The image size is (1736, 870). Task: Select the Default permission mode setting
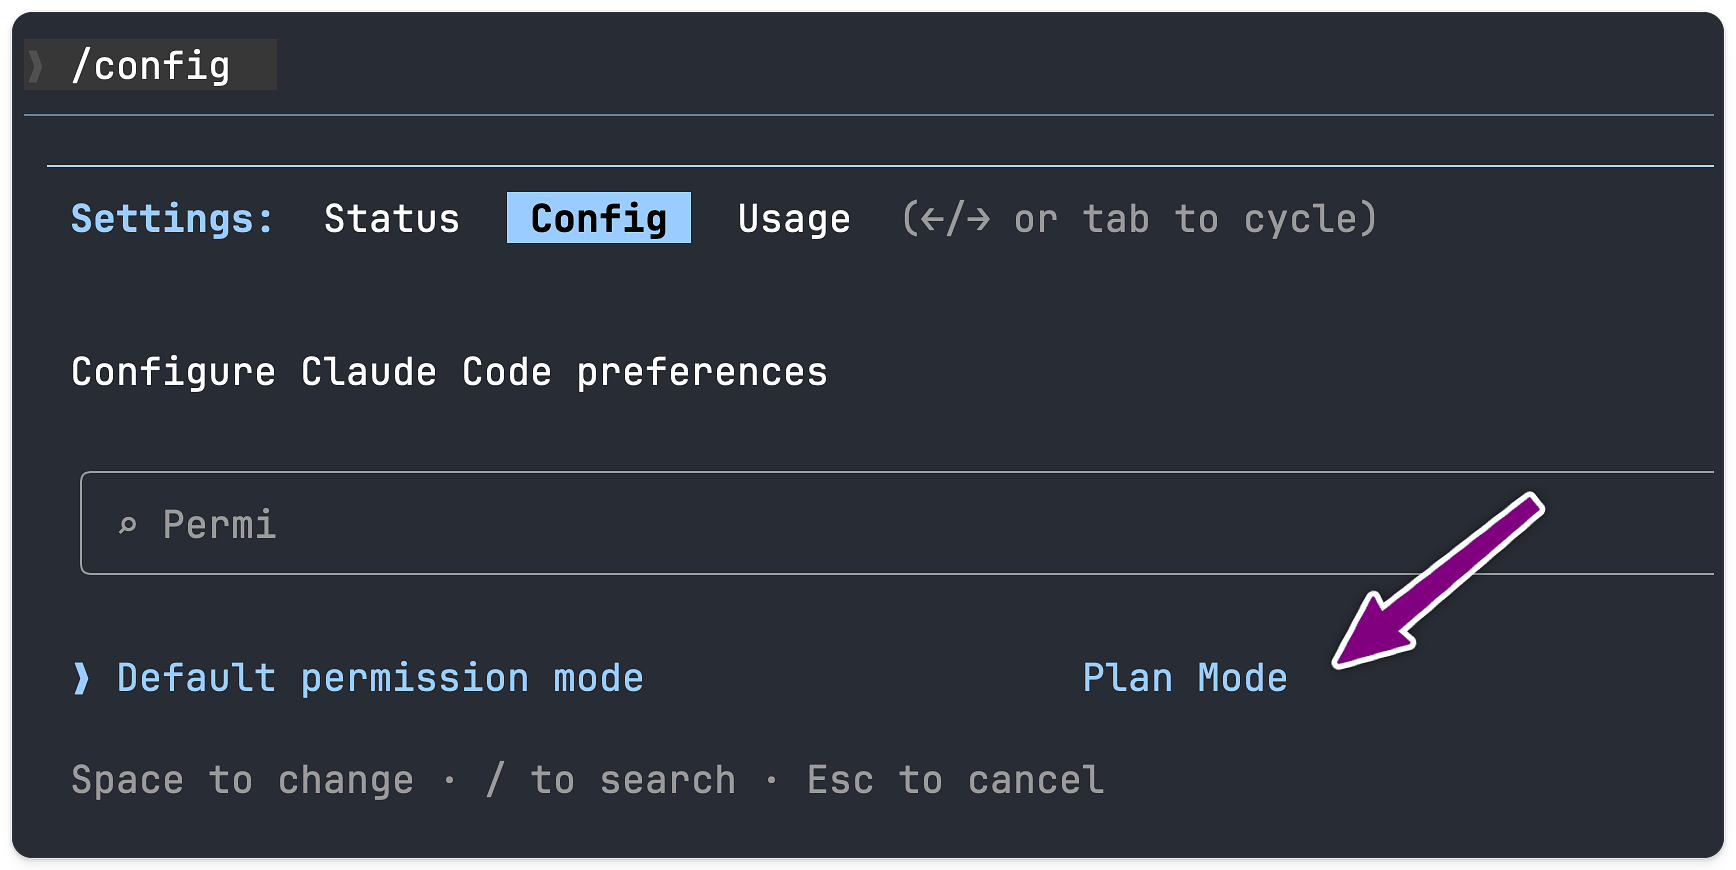click(x=380, y=678)
